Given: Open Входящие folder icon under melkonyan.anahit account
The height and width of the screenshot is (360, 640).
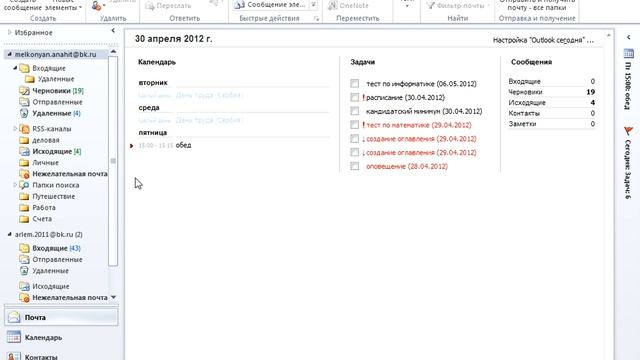Looking at the screenshot, I should point(24,68).
